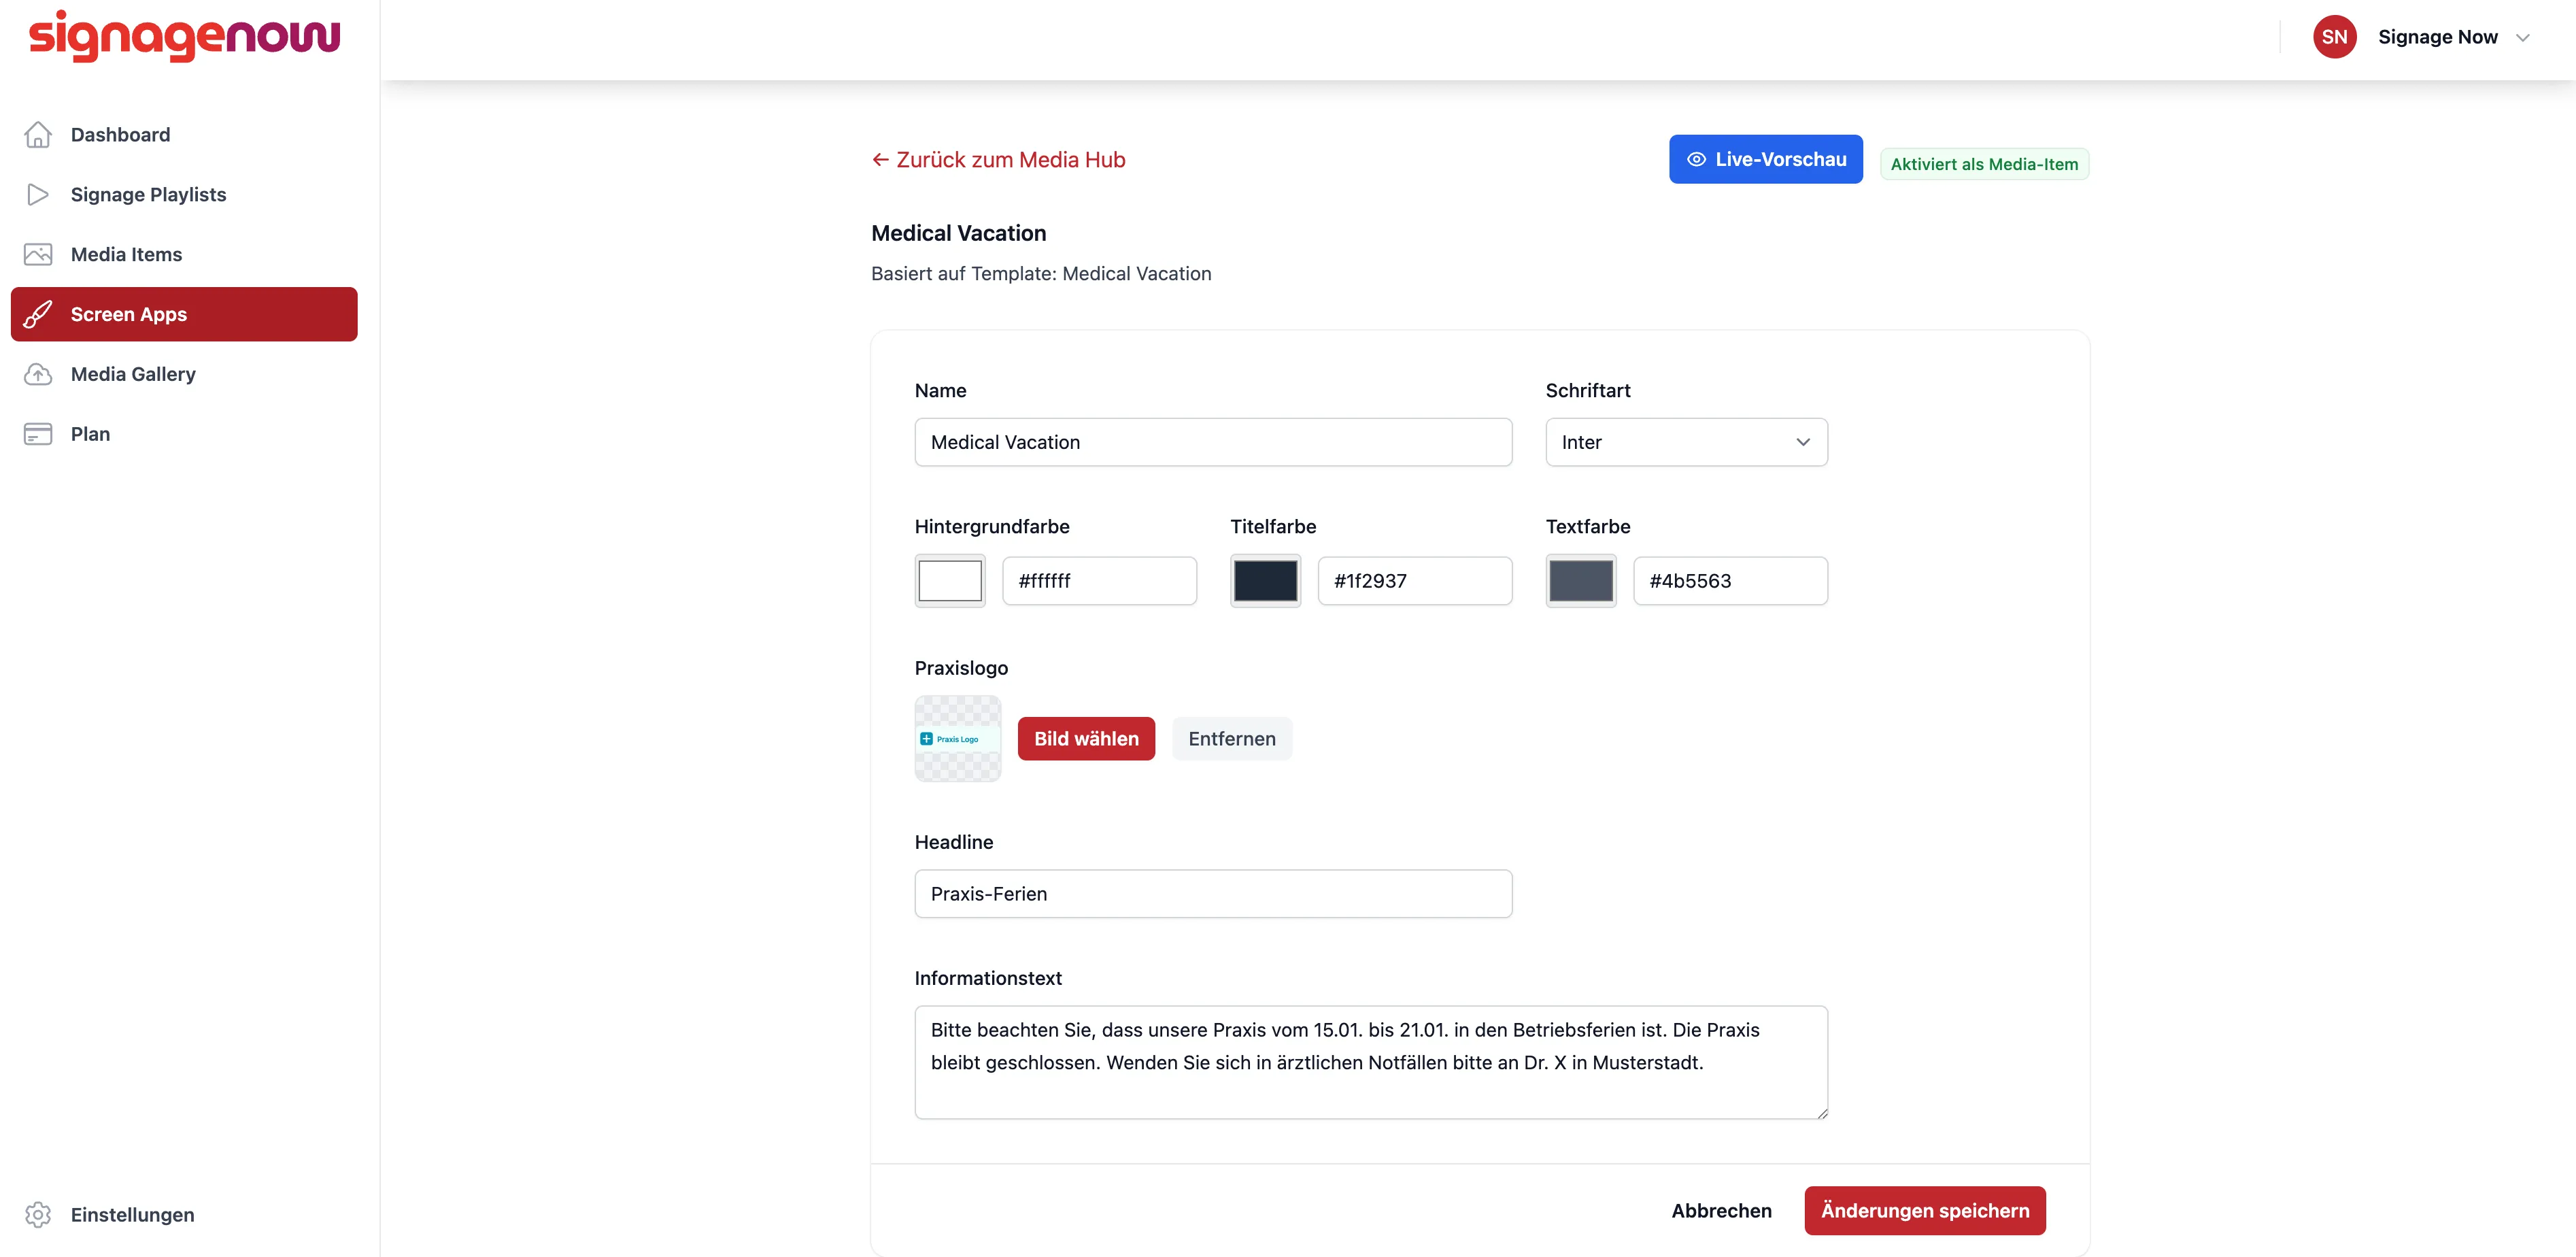Click the Einstellungen gear icon
The image size is (2576, 1257).
(38, 1215)
